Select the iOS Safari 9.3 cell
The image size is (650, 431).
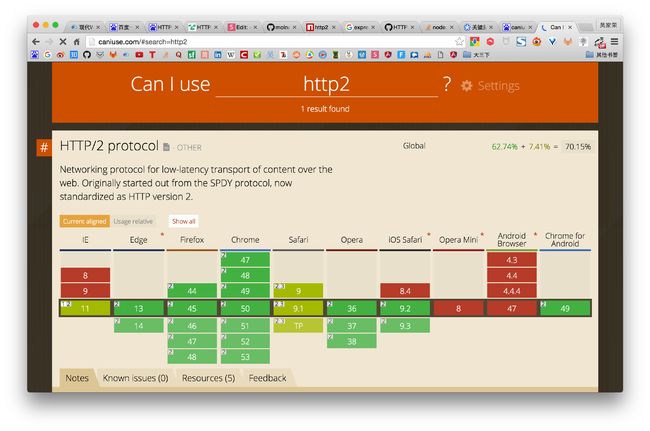(x=405, y=326)
